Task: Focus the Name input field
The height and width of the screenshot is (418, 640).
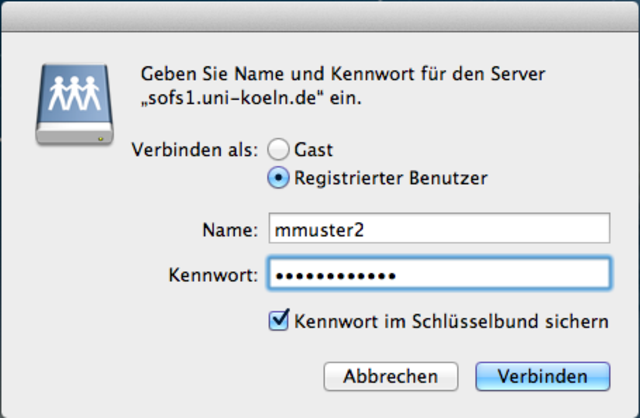Action: pos(439,228)
